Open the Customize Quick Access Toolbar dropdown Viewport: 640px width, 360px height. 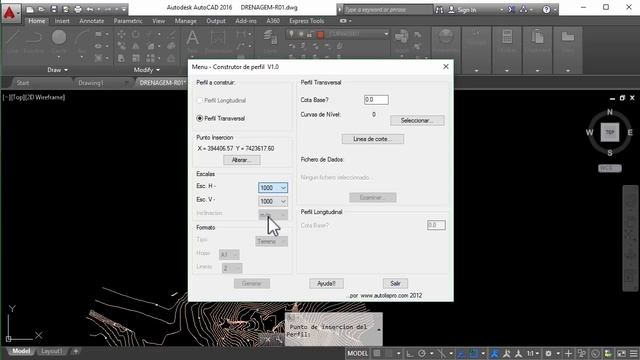(x=124, y=9)
